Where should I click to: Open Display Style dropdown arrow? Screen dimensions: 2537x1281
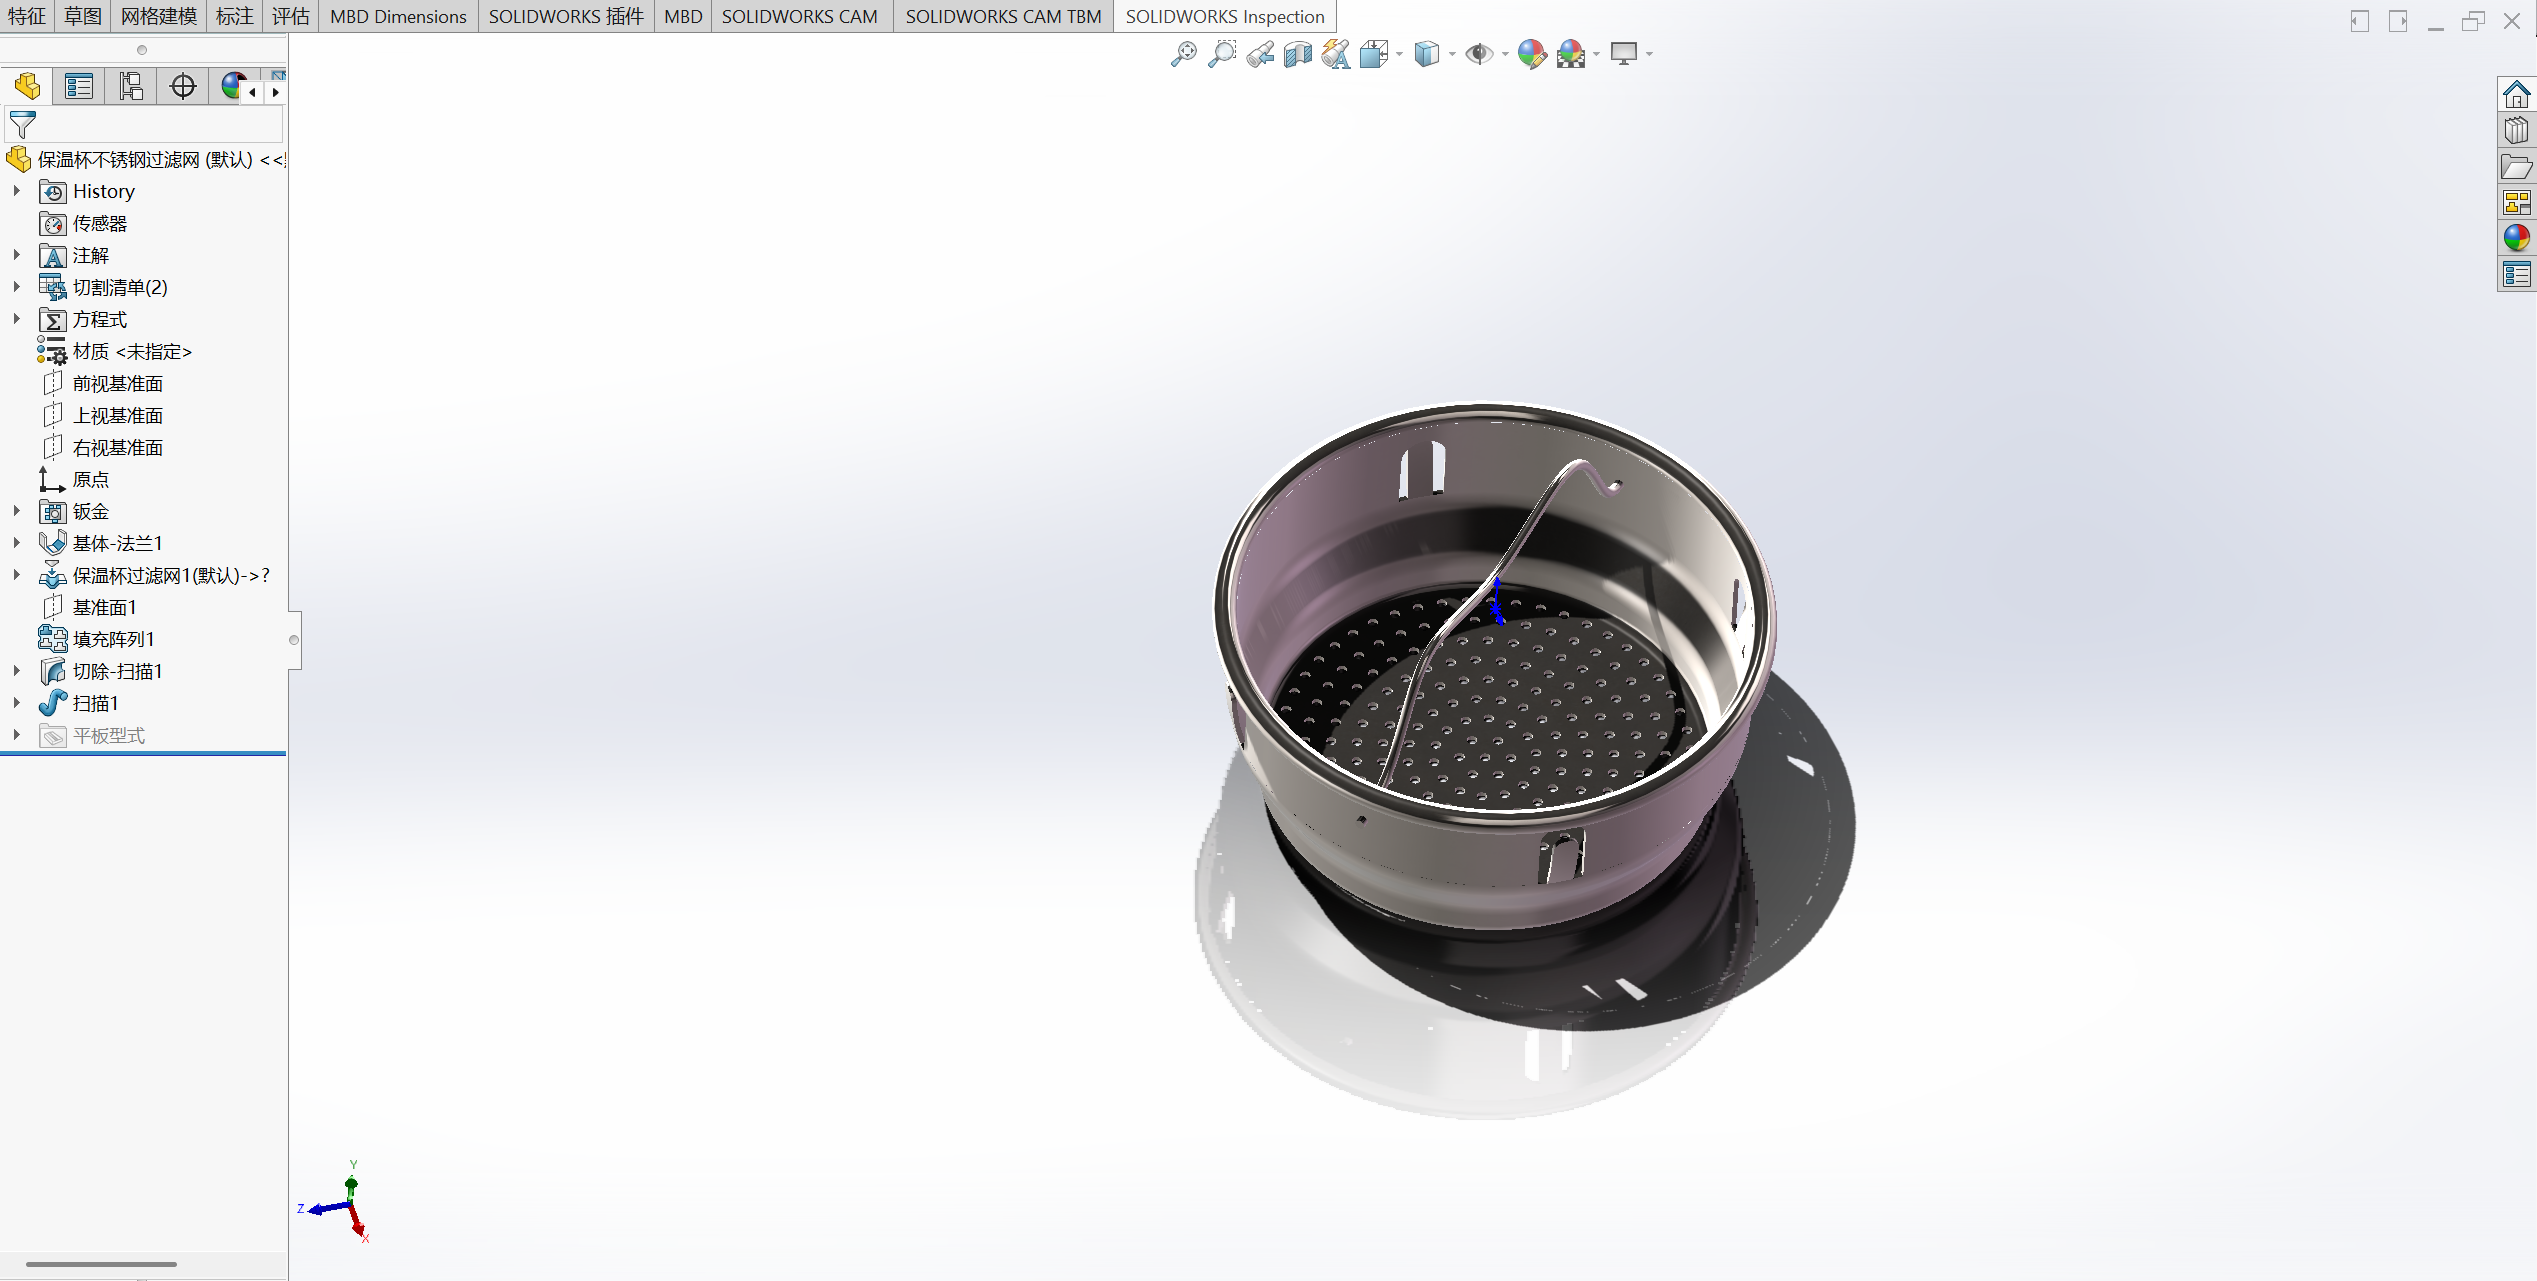point(1452,55)
